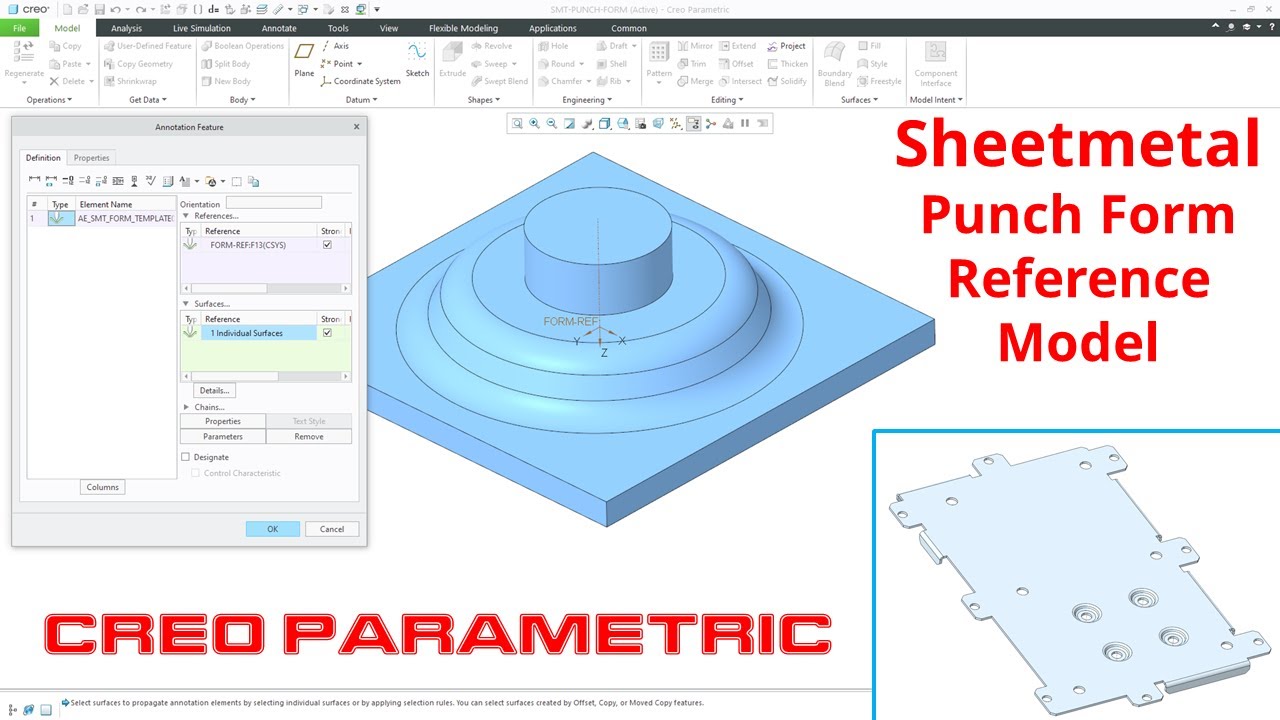
Task: Switch to the Annotate ribbon tab
Action: (x=279, y=28)
